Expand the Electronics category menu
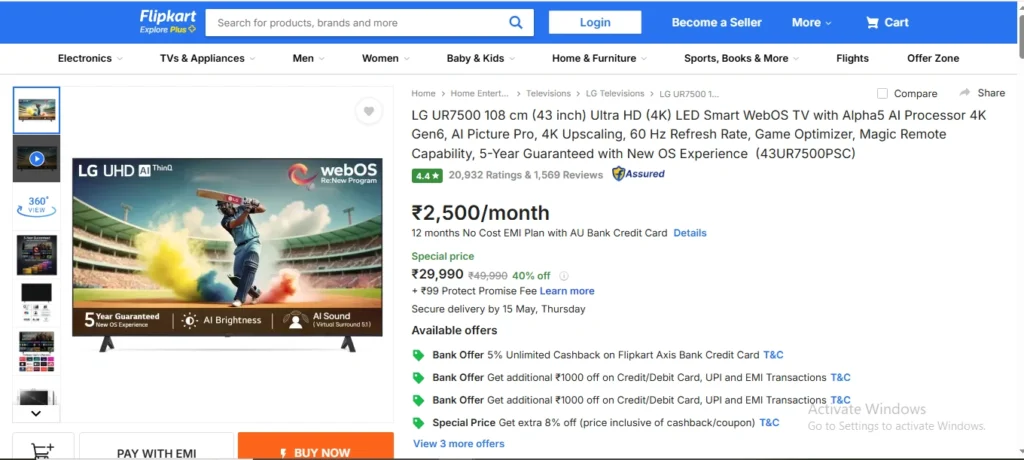1024x460 pixels. point(90,58)
